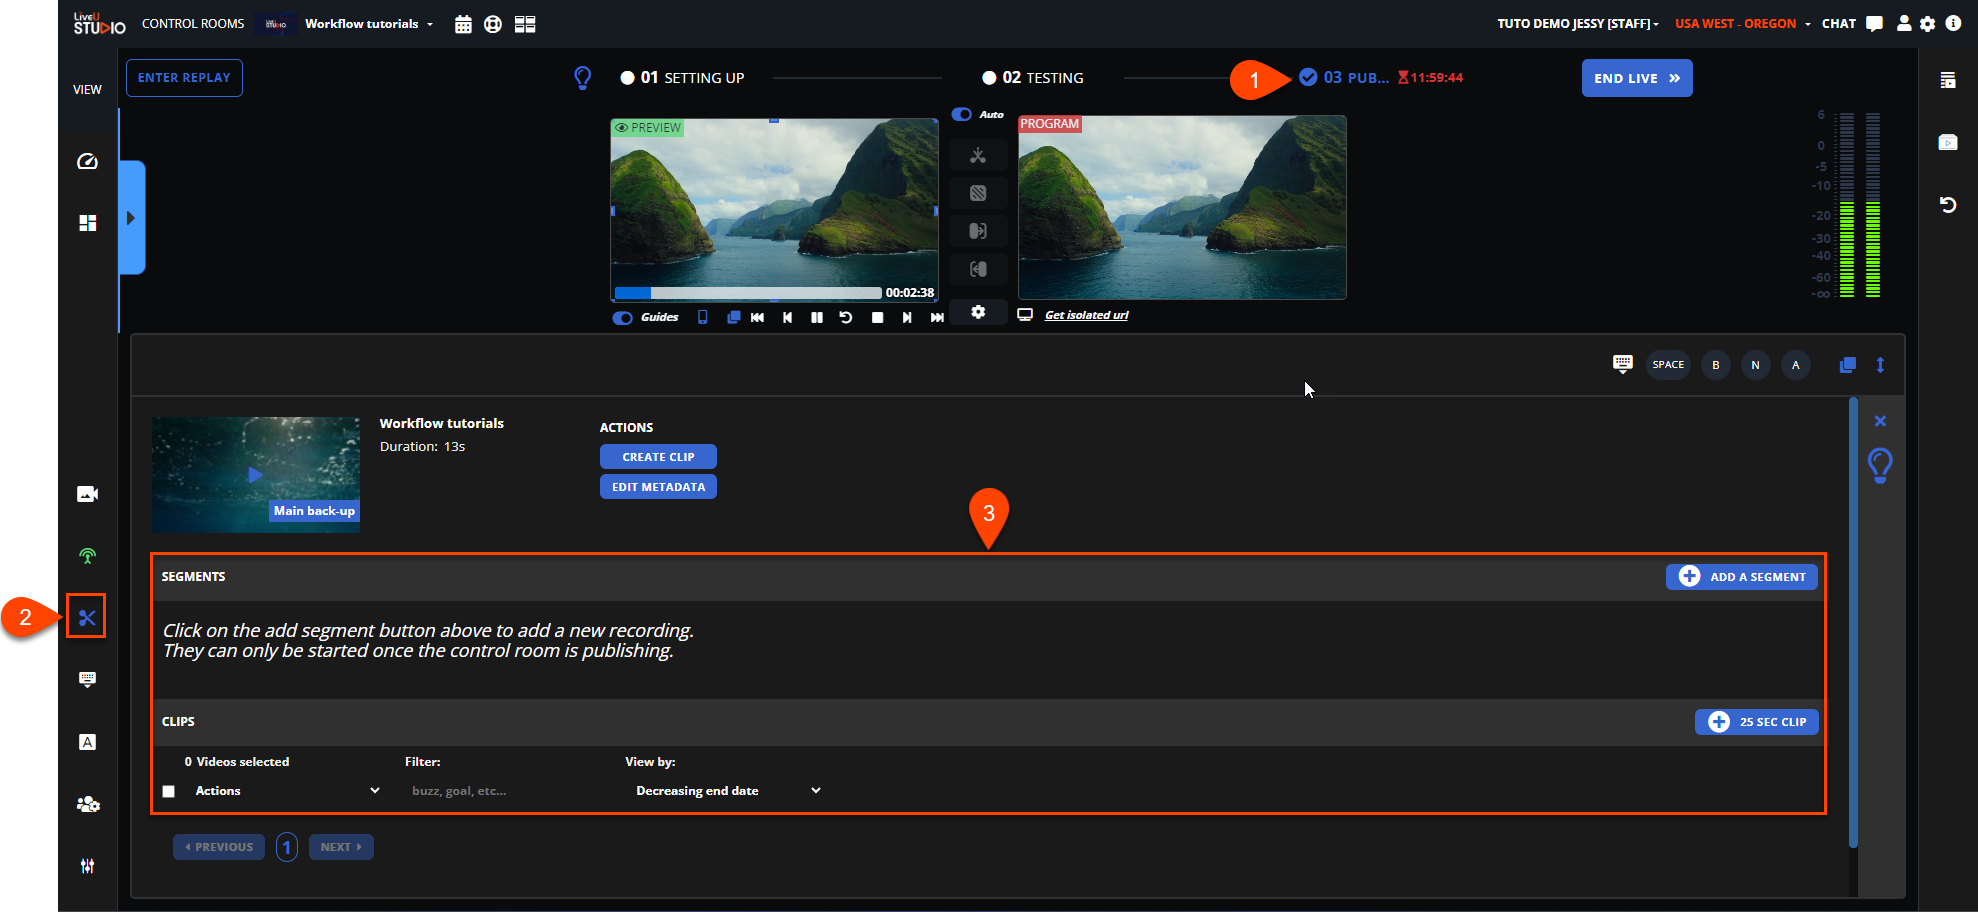Click the overlapping windows icon under preview
Screen dimensions: 1978x912
[733, 317]
